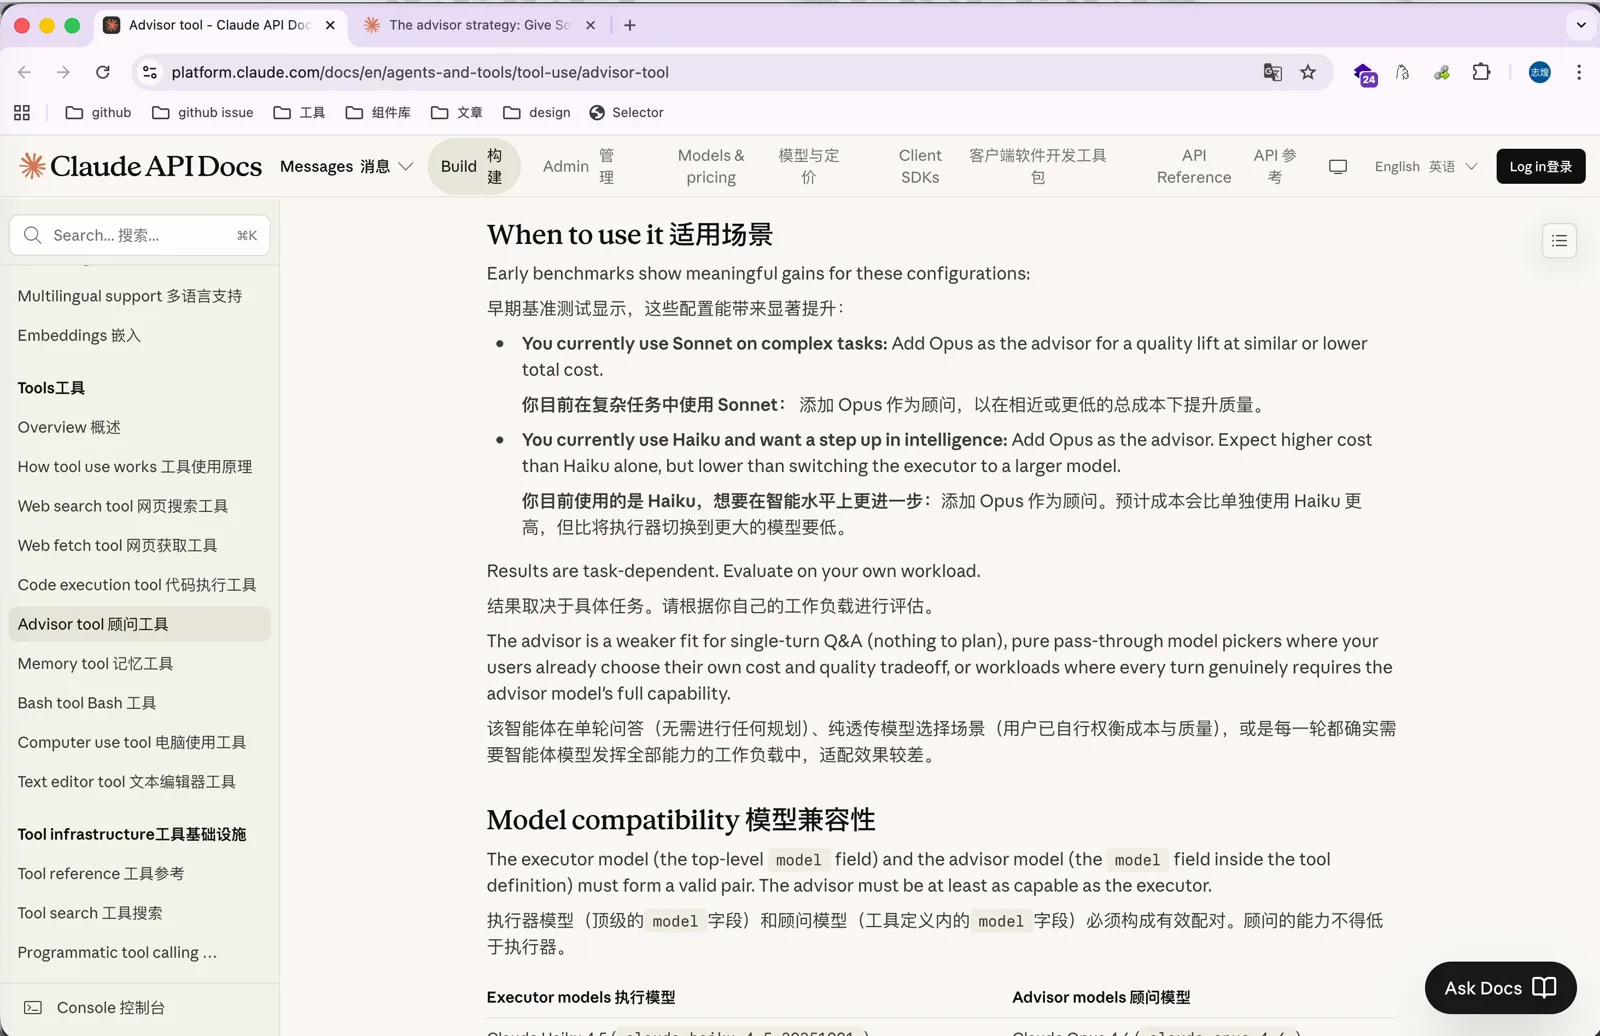Open the Console 控制台 link
The width and height of the screenshot is (1600, 1036).
point(95,1008)
